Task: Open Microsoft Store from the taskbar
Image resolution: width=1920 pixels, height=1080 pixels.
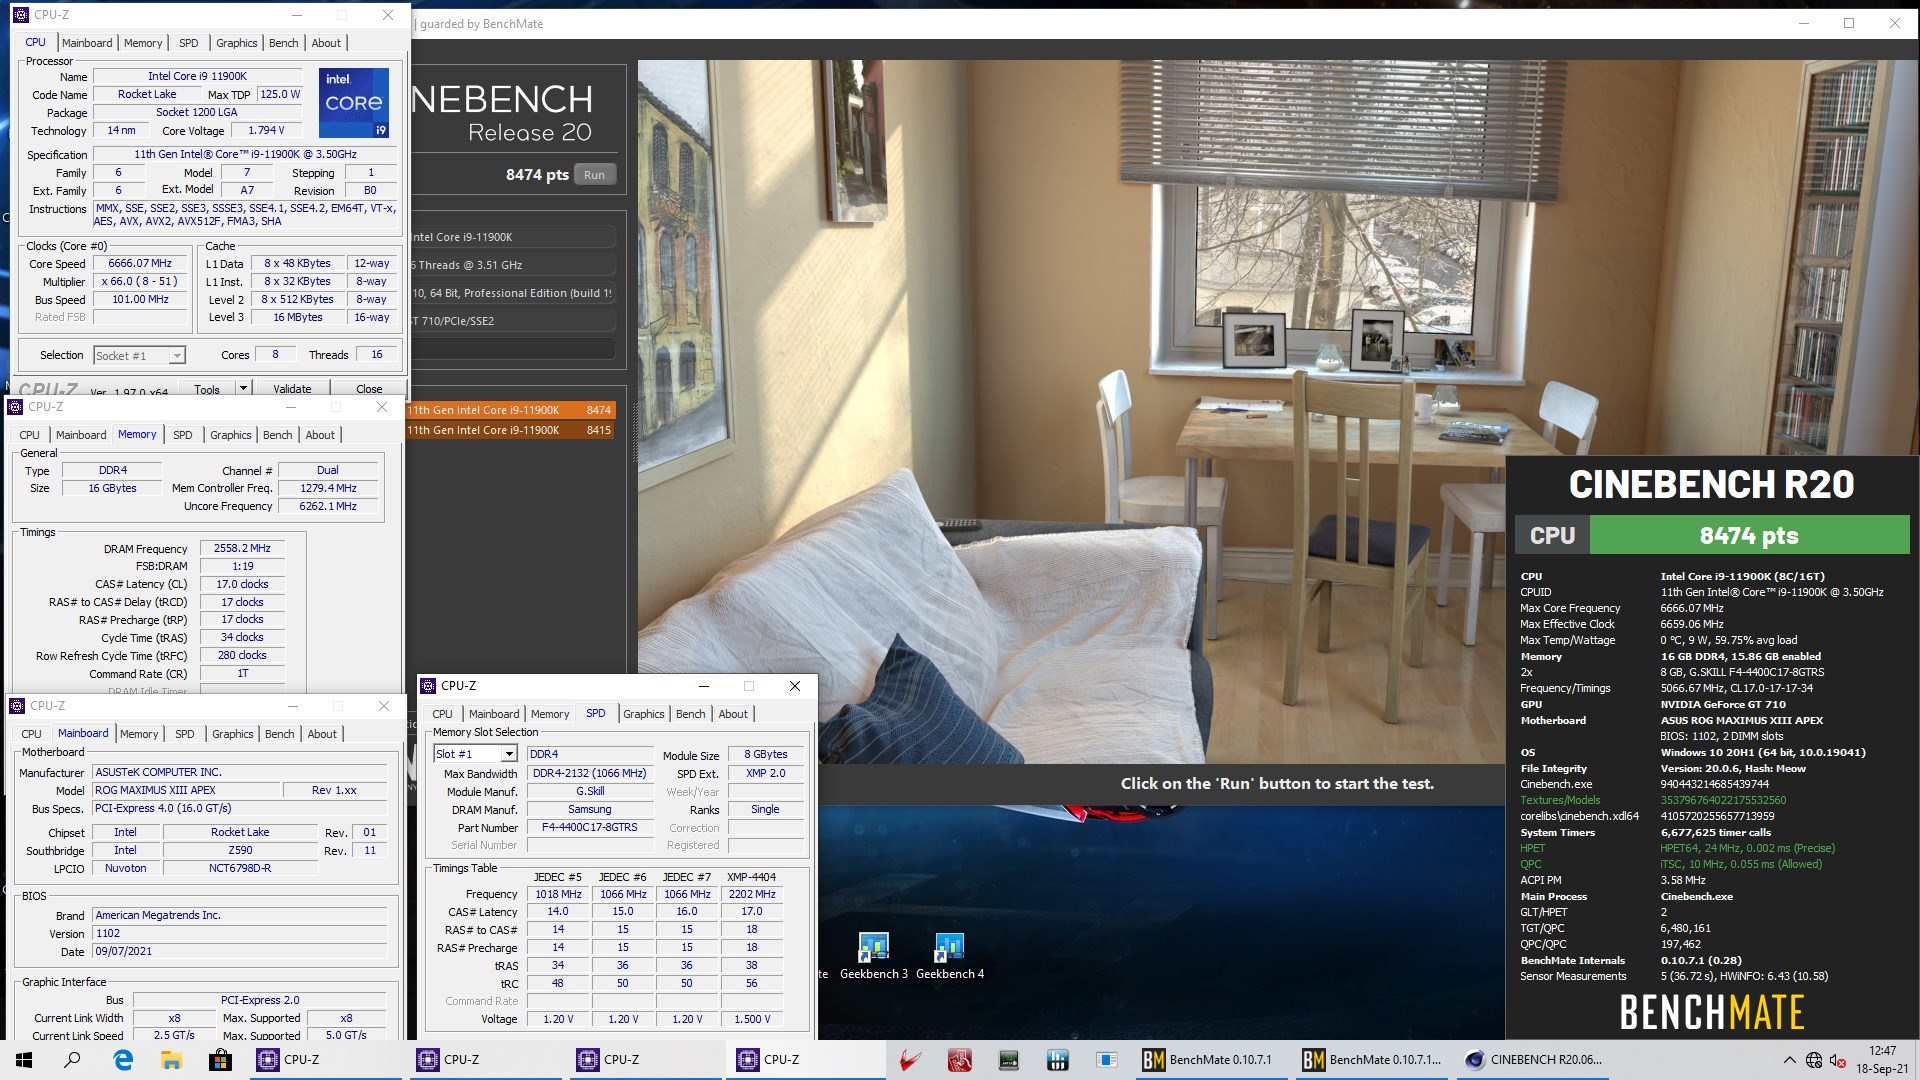Action: tap(220, 1060)
